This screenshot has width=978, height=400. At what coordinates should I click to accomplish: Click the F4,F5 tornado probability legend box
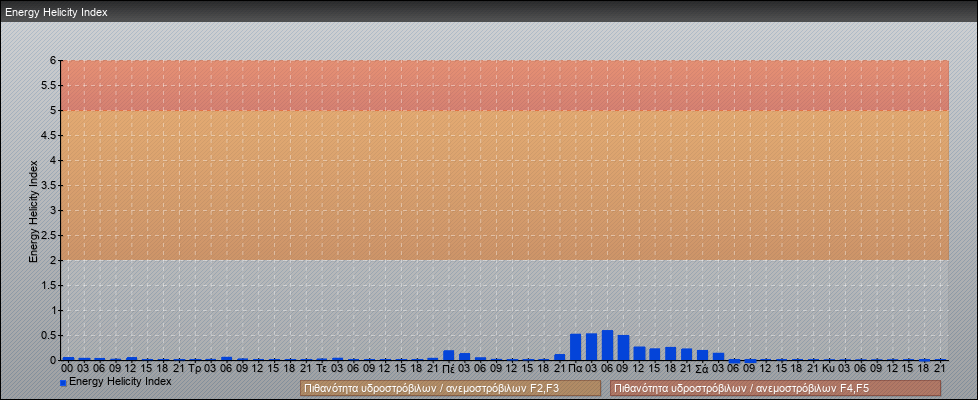pyautogui.click(x=775, y=388)
